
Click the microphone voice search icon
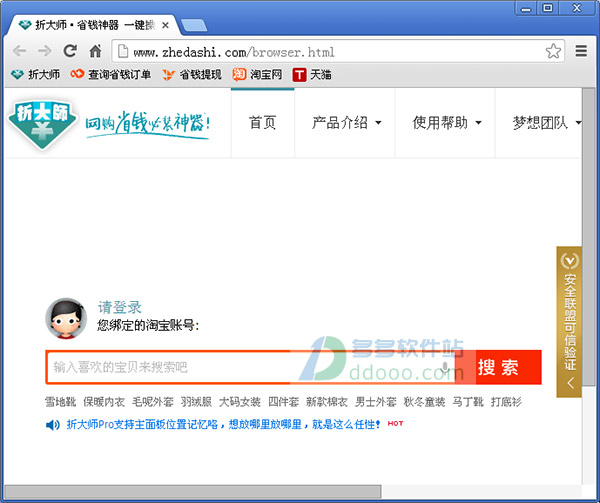(445, 367)
